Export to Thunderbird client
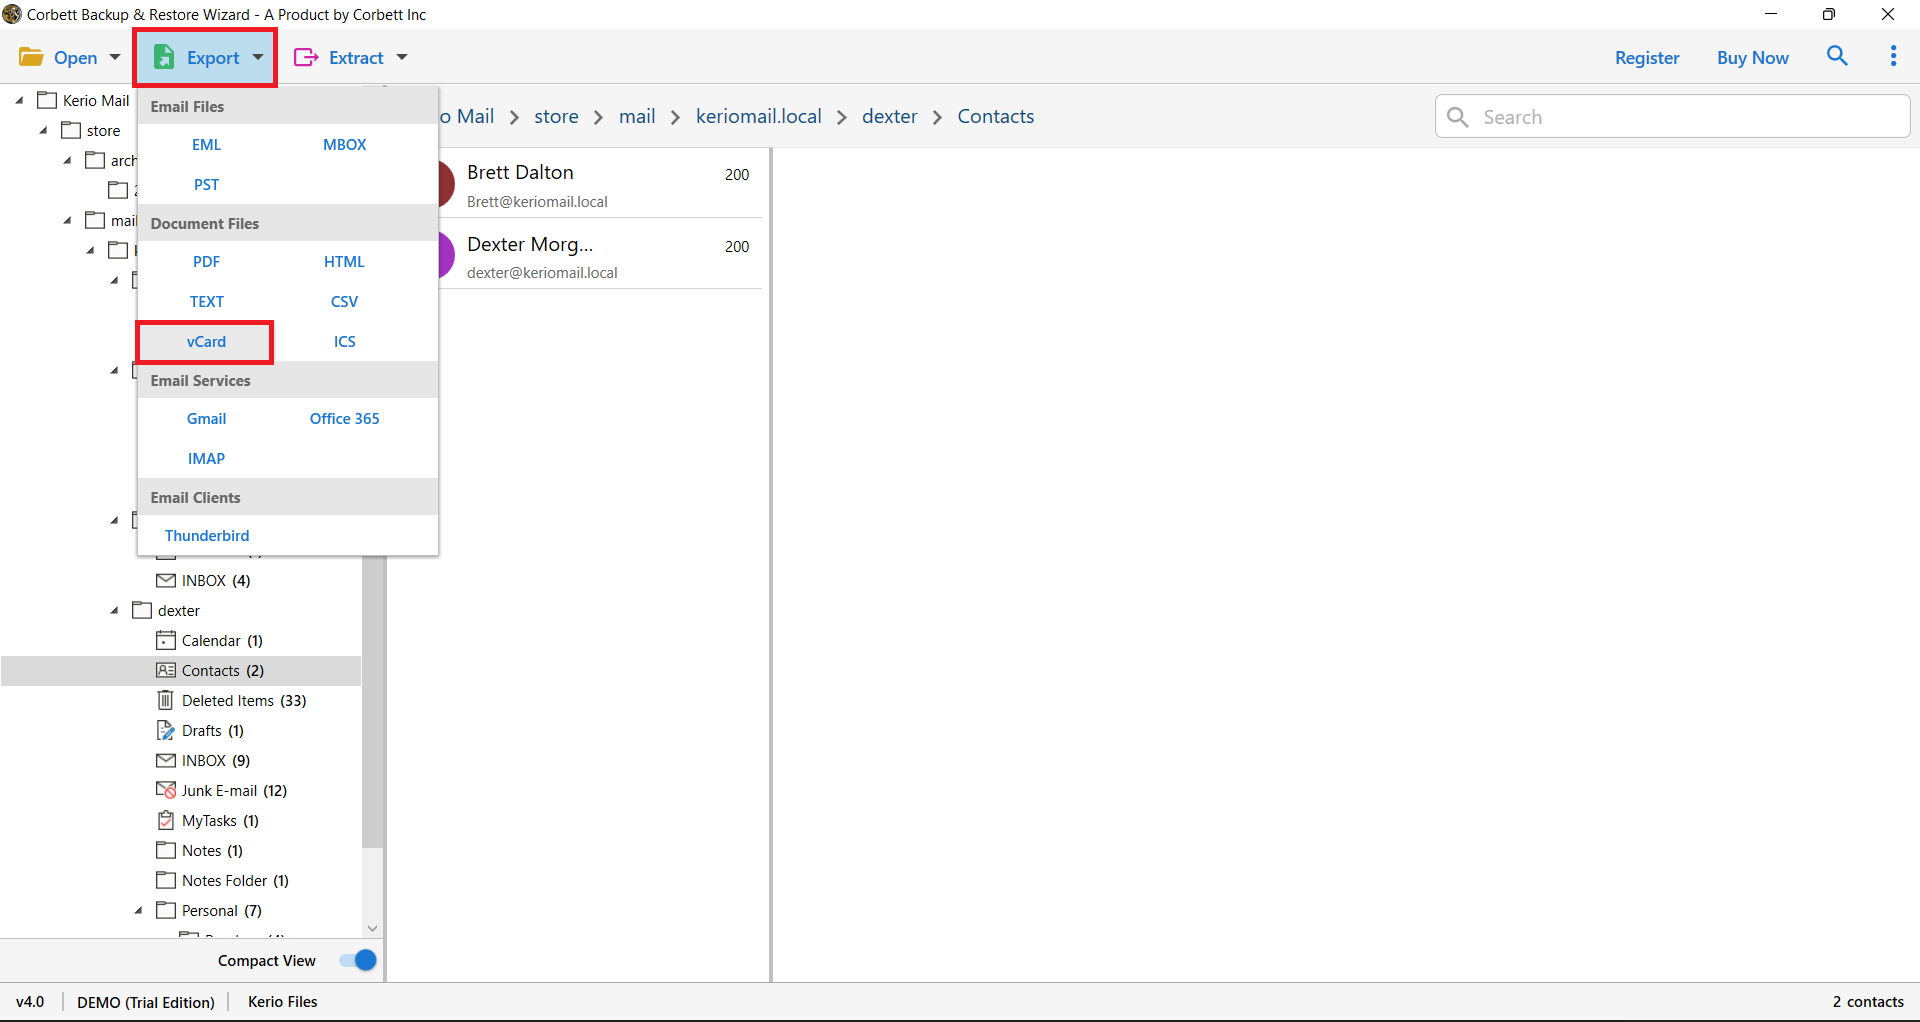This screenshot has width=1920, height=1022. click(207, 535)
